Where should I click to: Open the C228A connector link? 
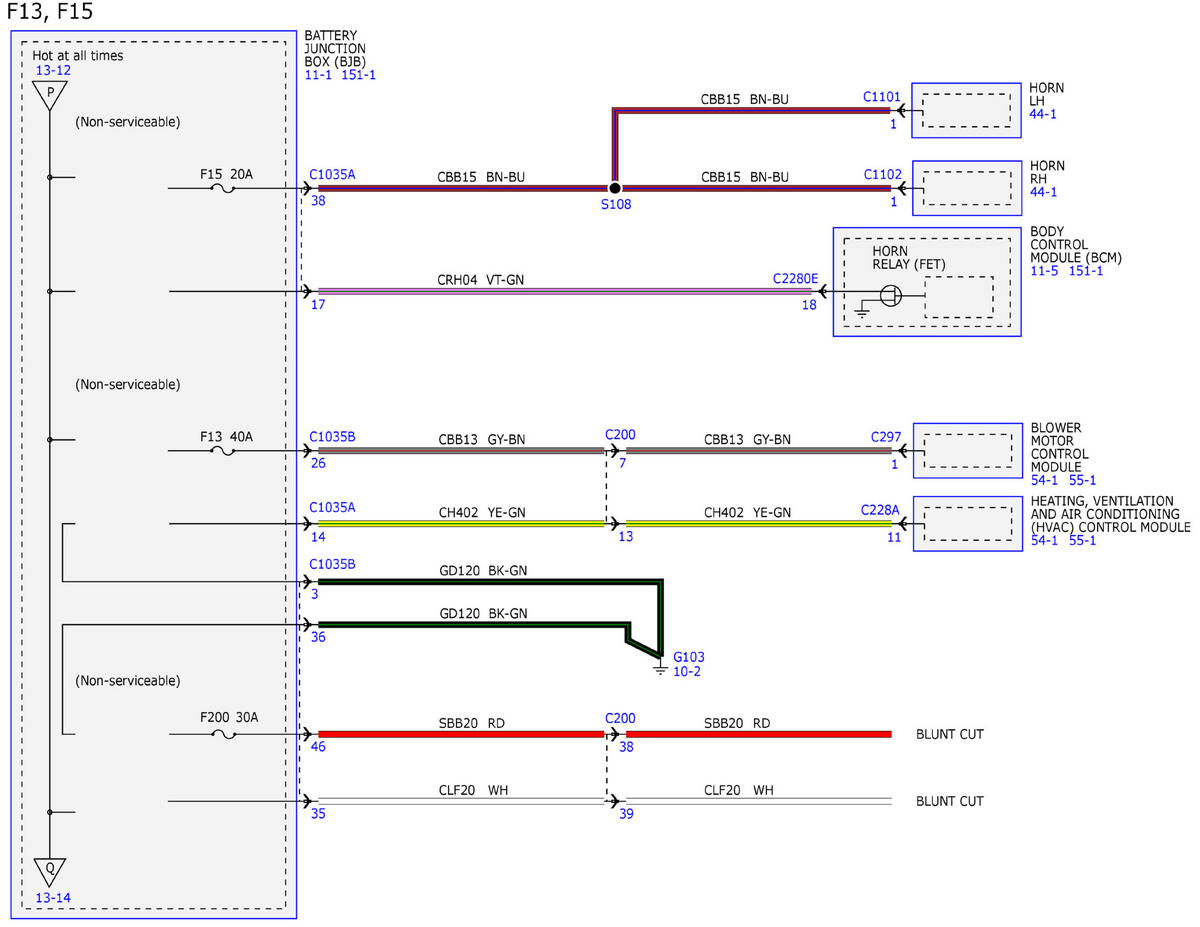[x=880, y=509]
